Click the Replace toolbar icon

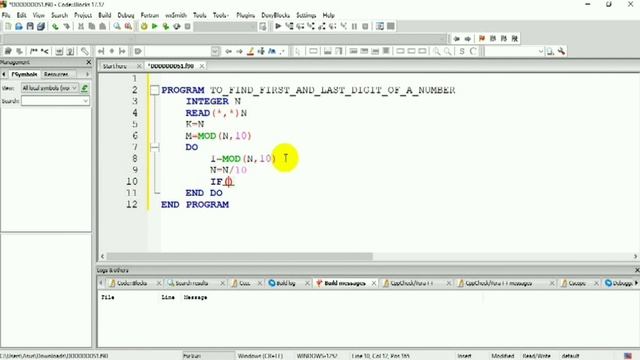pos(128,27)
